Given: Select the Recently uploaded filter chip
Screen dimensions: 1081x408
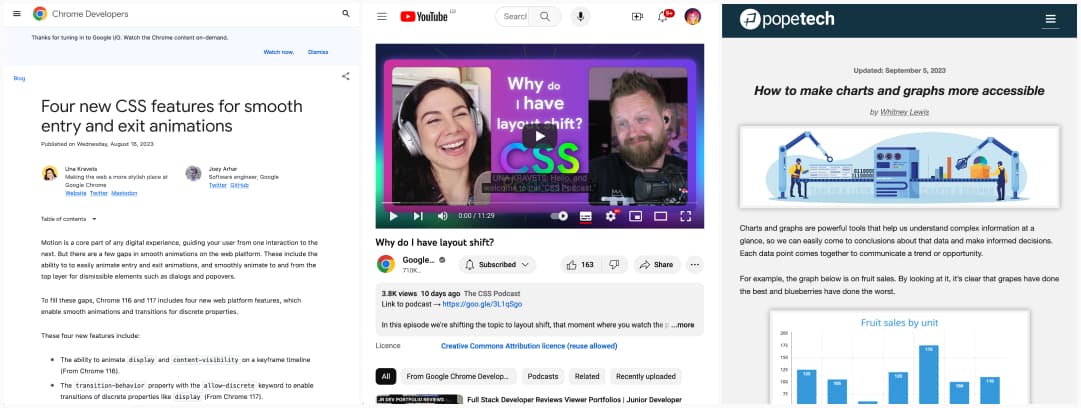Looking at the screenshot, I should pos(643,376).
